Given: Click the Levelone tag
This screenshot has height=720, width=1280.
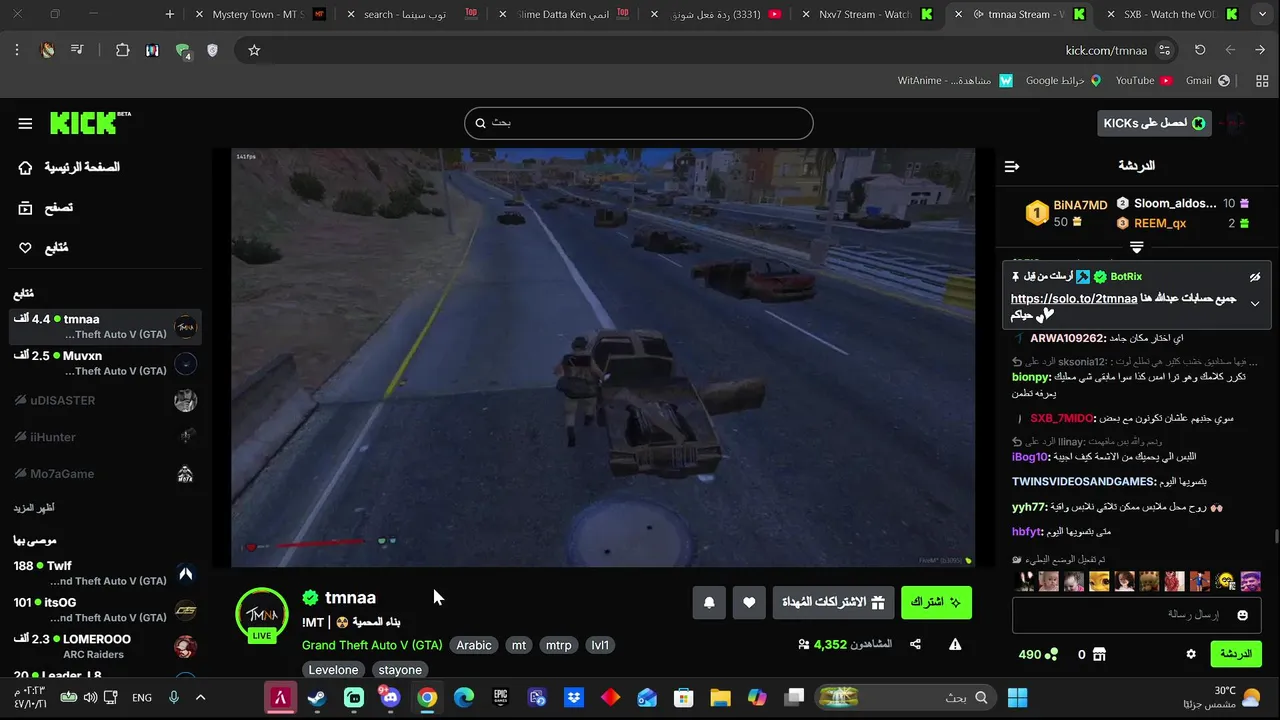Looking at the screenshot, I should 333,670.
